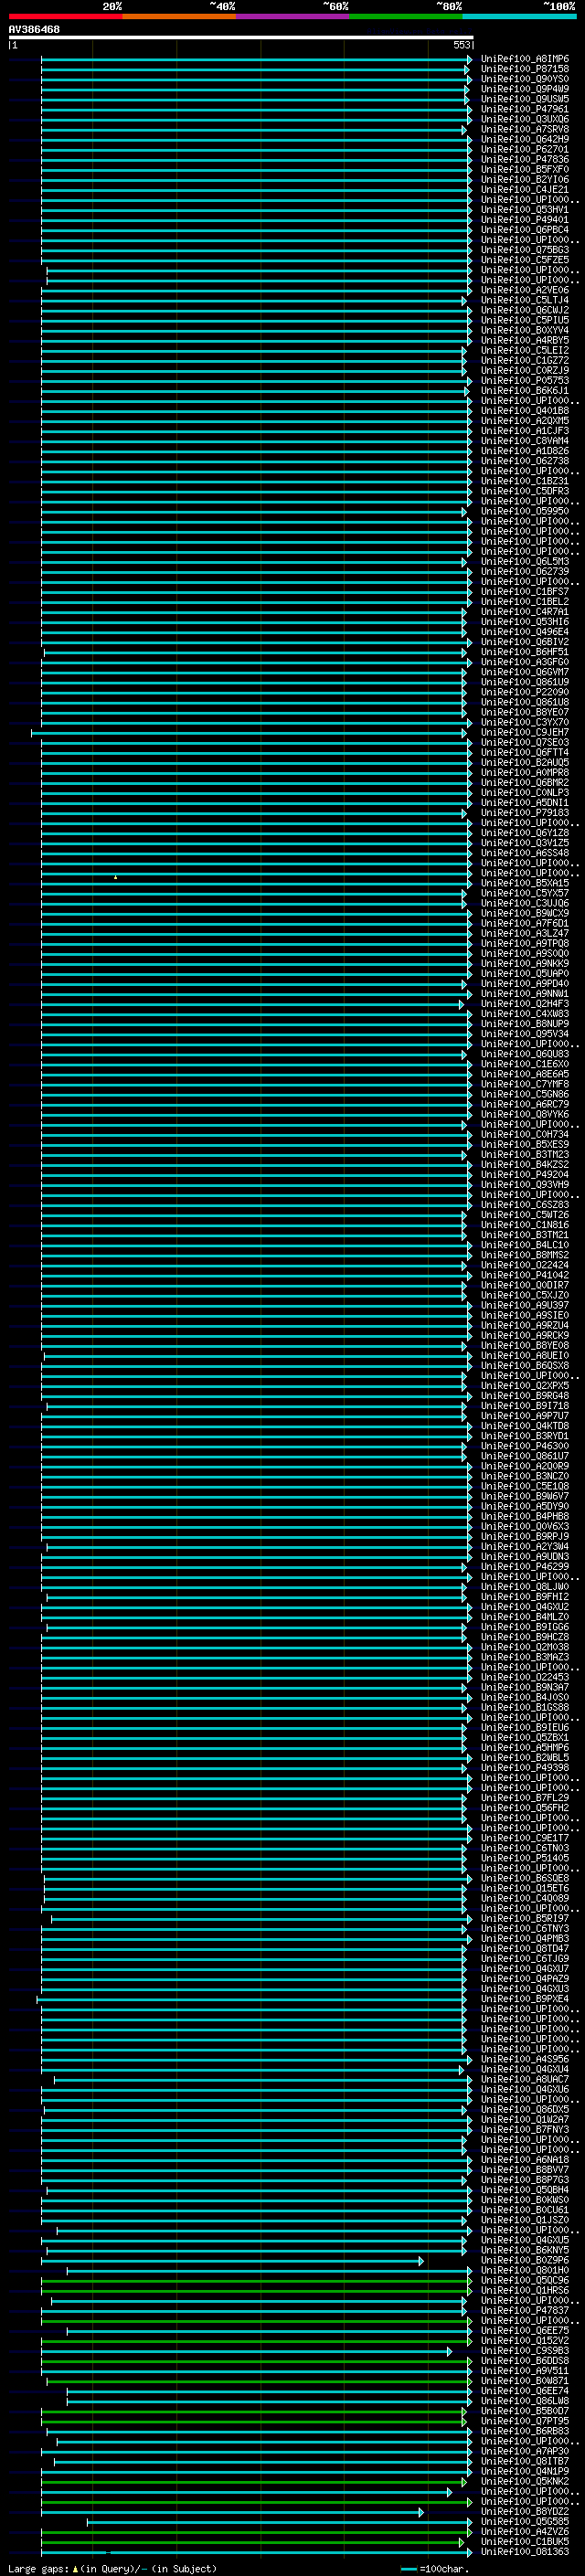Select the UniRef100_Q3UXQ6 label

pyautogui.click(x=525, y=119)
